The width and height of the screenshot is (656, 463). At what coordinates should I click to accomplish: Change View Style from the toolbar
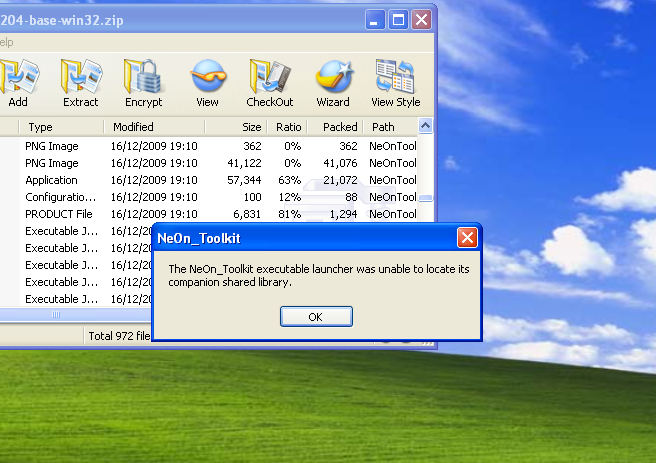coord(395,84)
